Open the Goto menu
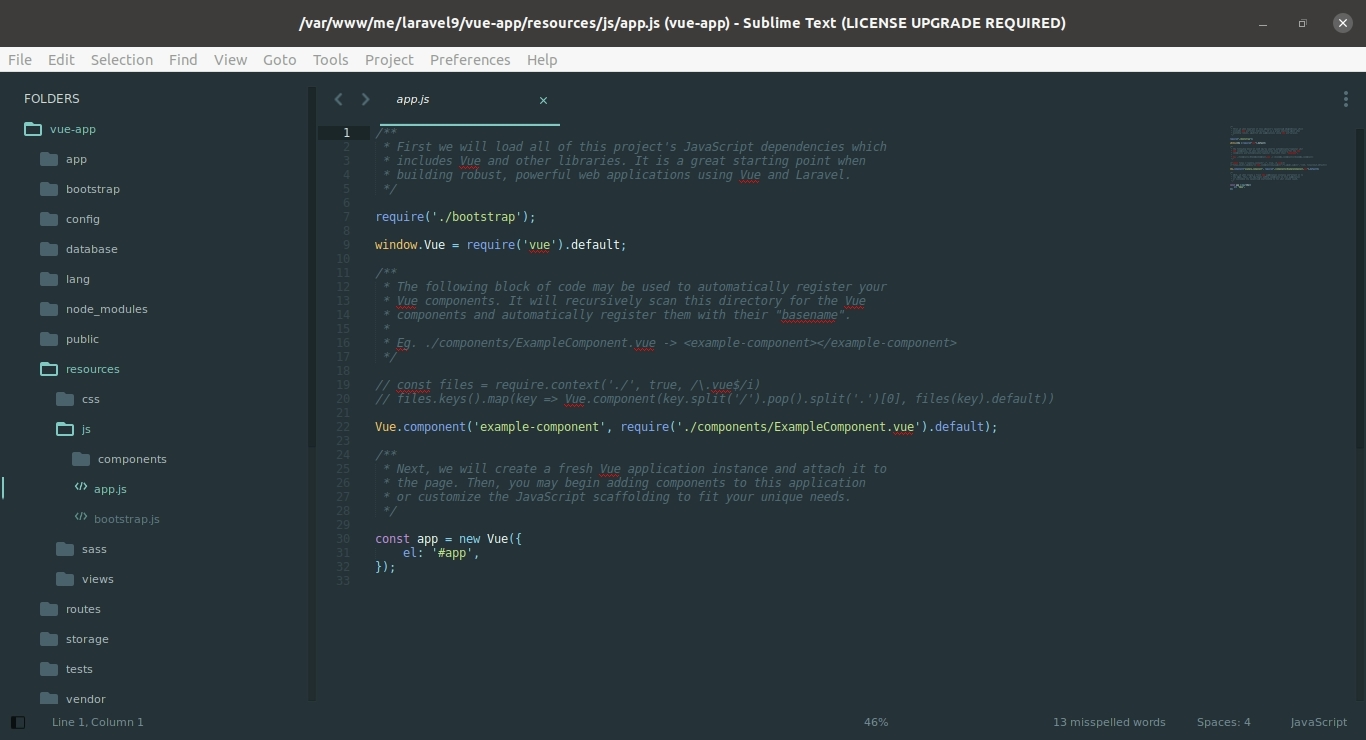Image resolution: width=1366 pixels, height=740 pixels. coord(279,60)
